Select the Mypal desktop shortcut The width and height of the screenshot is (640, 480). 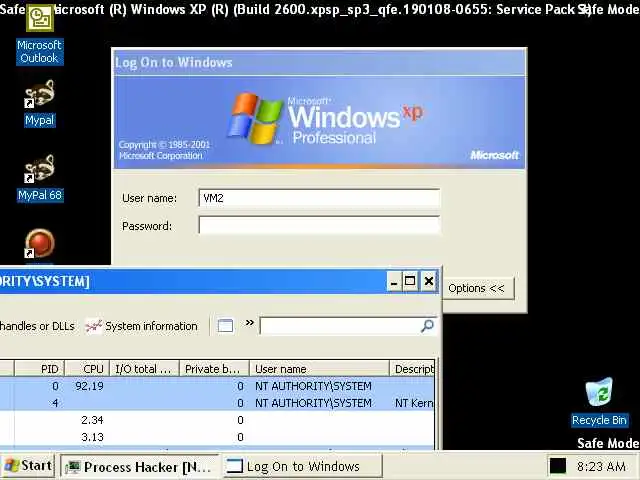pyautogui.click(x=40, y=103)
